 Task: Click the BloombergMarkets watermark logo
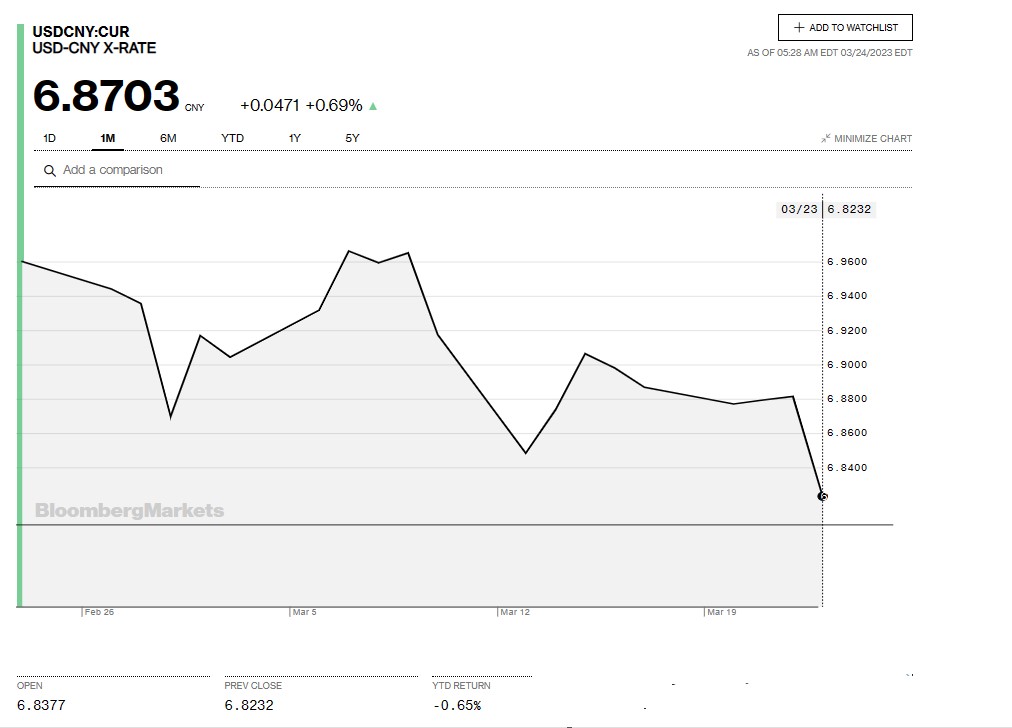pyautogui.click(x=129, y=511)
